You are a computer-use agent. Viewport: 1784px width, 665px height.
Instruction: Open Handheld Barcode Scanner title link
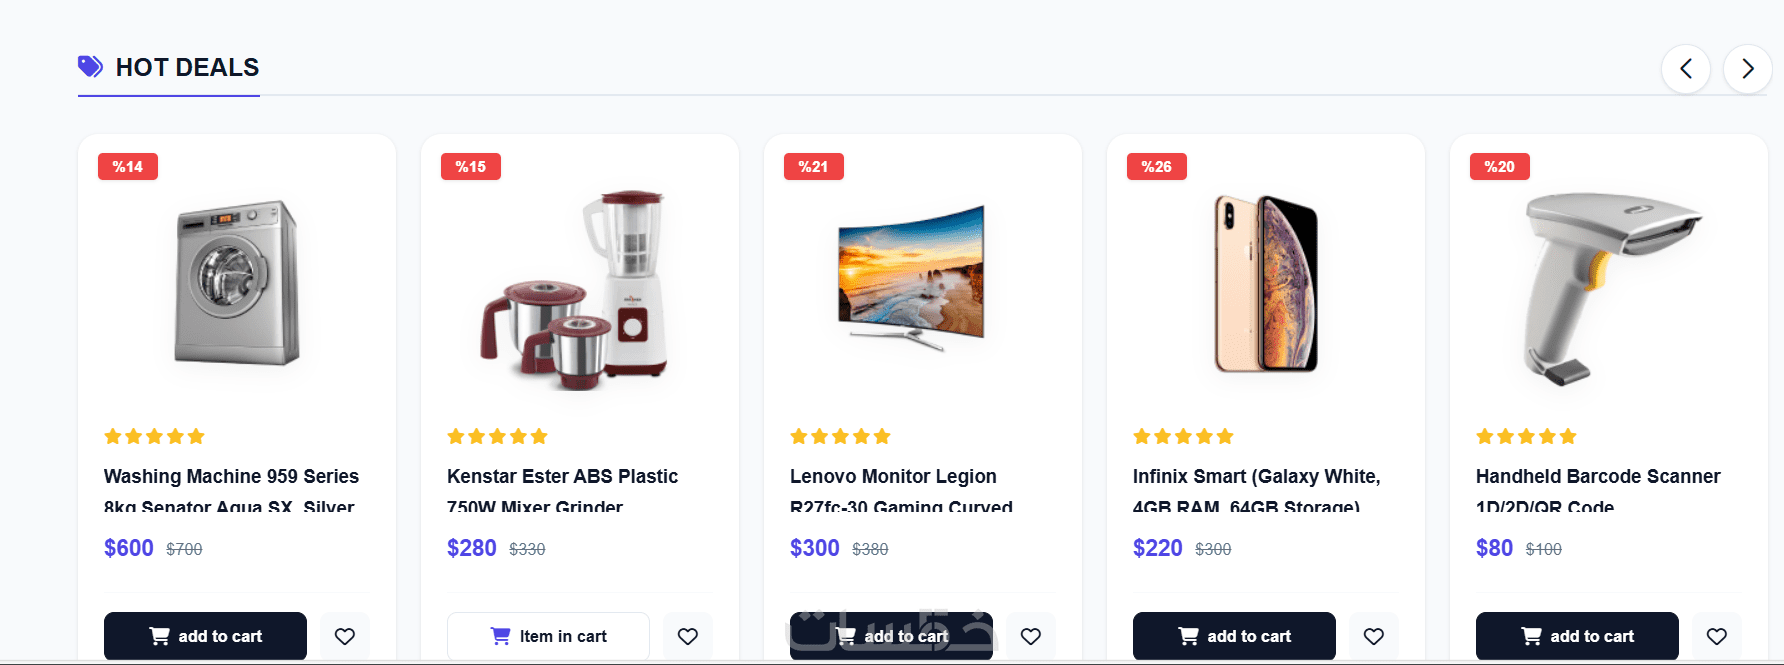pyautogui.click(x=1598, y=490)
